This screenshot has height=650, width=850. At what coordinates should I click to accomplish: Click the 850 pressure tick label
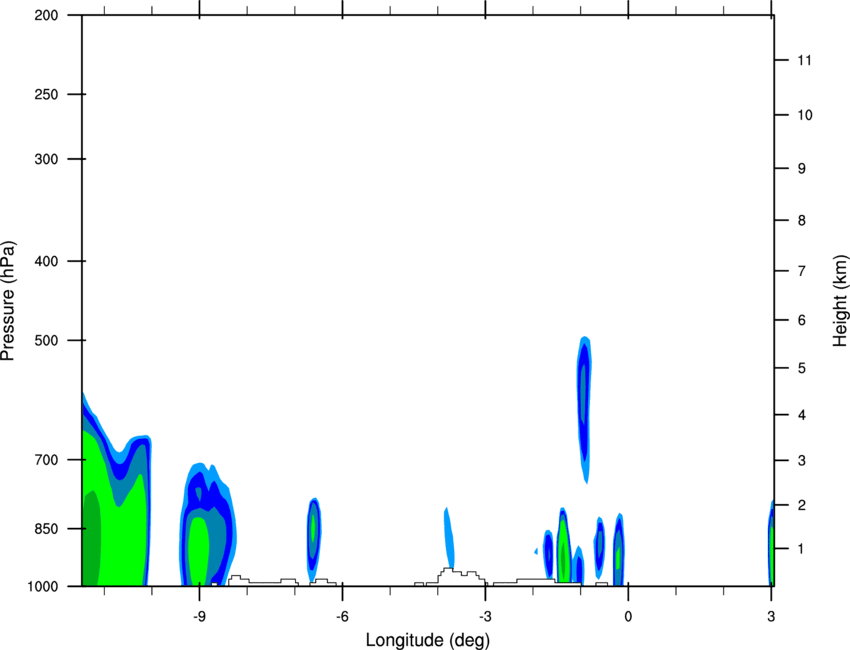pos(46,529)
